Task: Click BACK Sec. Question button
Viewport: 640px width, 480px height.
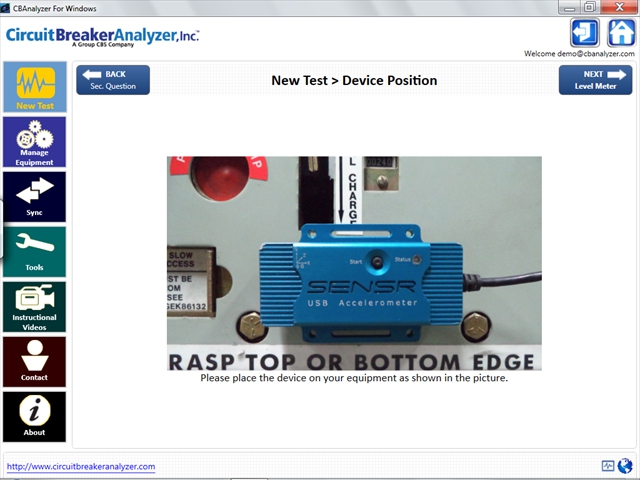Action: (x=113, y=80)
